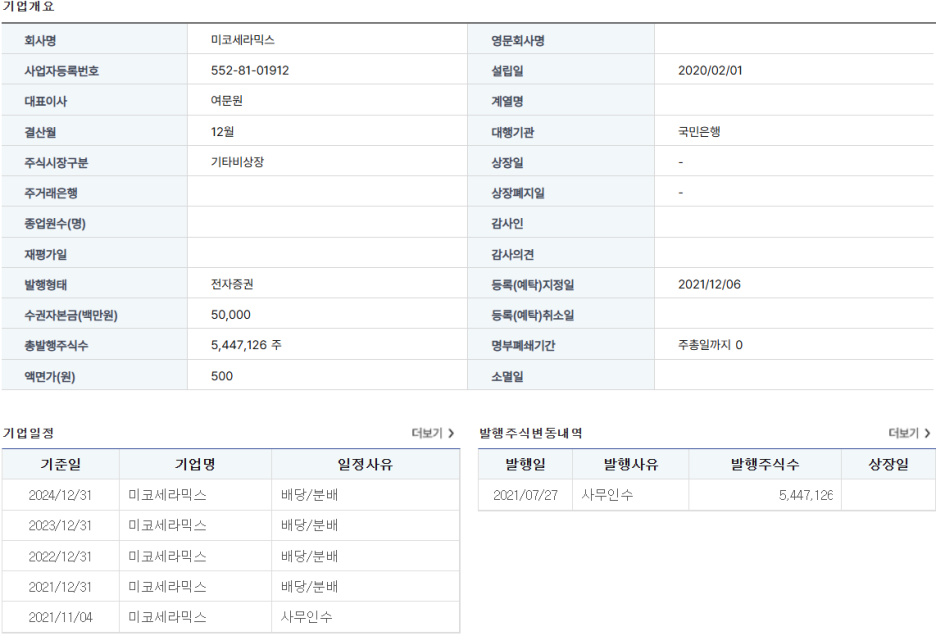Click the 기업일정 section heading

point(28,433)
